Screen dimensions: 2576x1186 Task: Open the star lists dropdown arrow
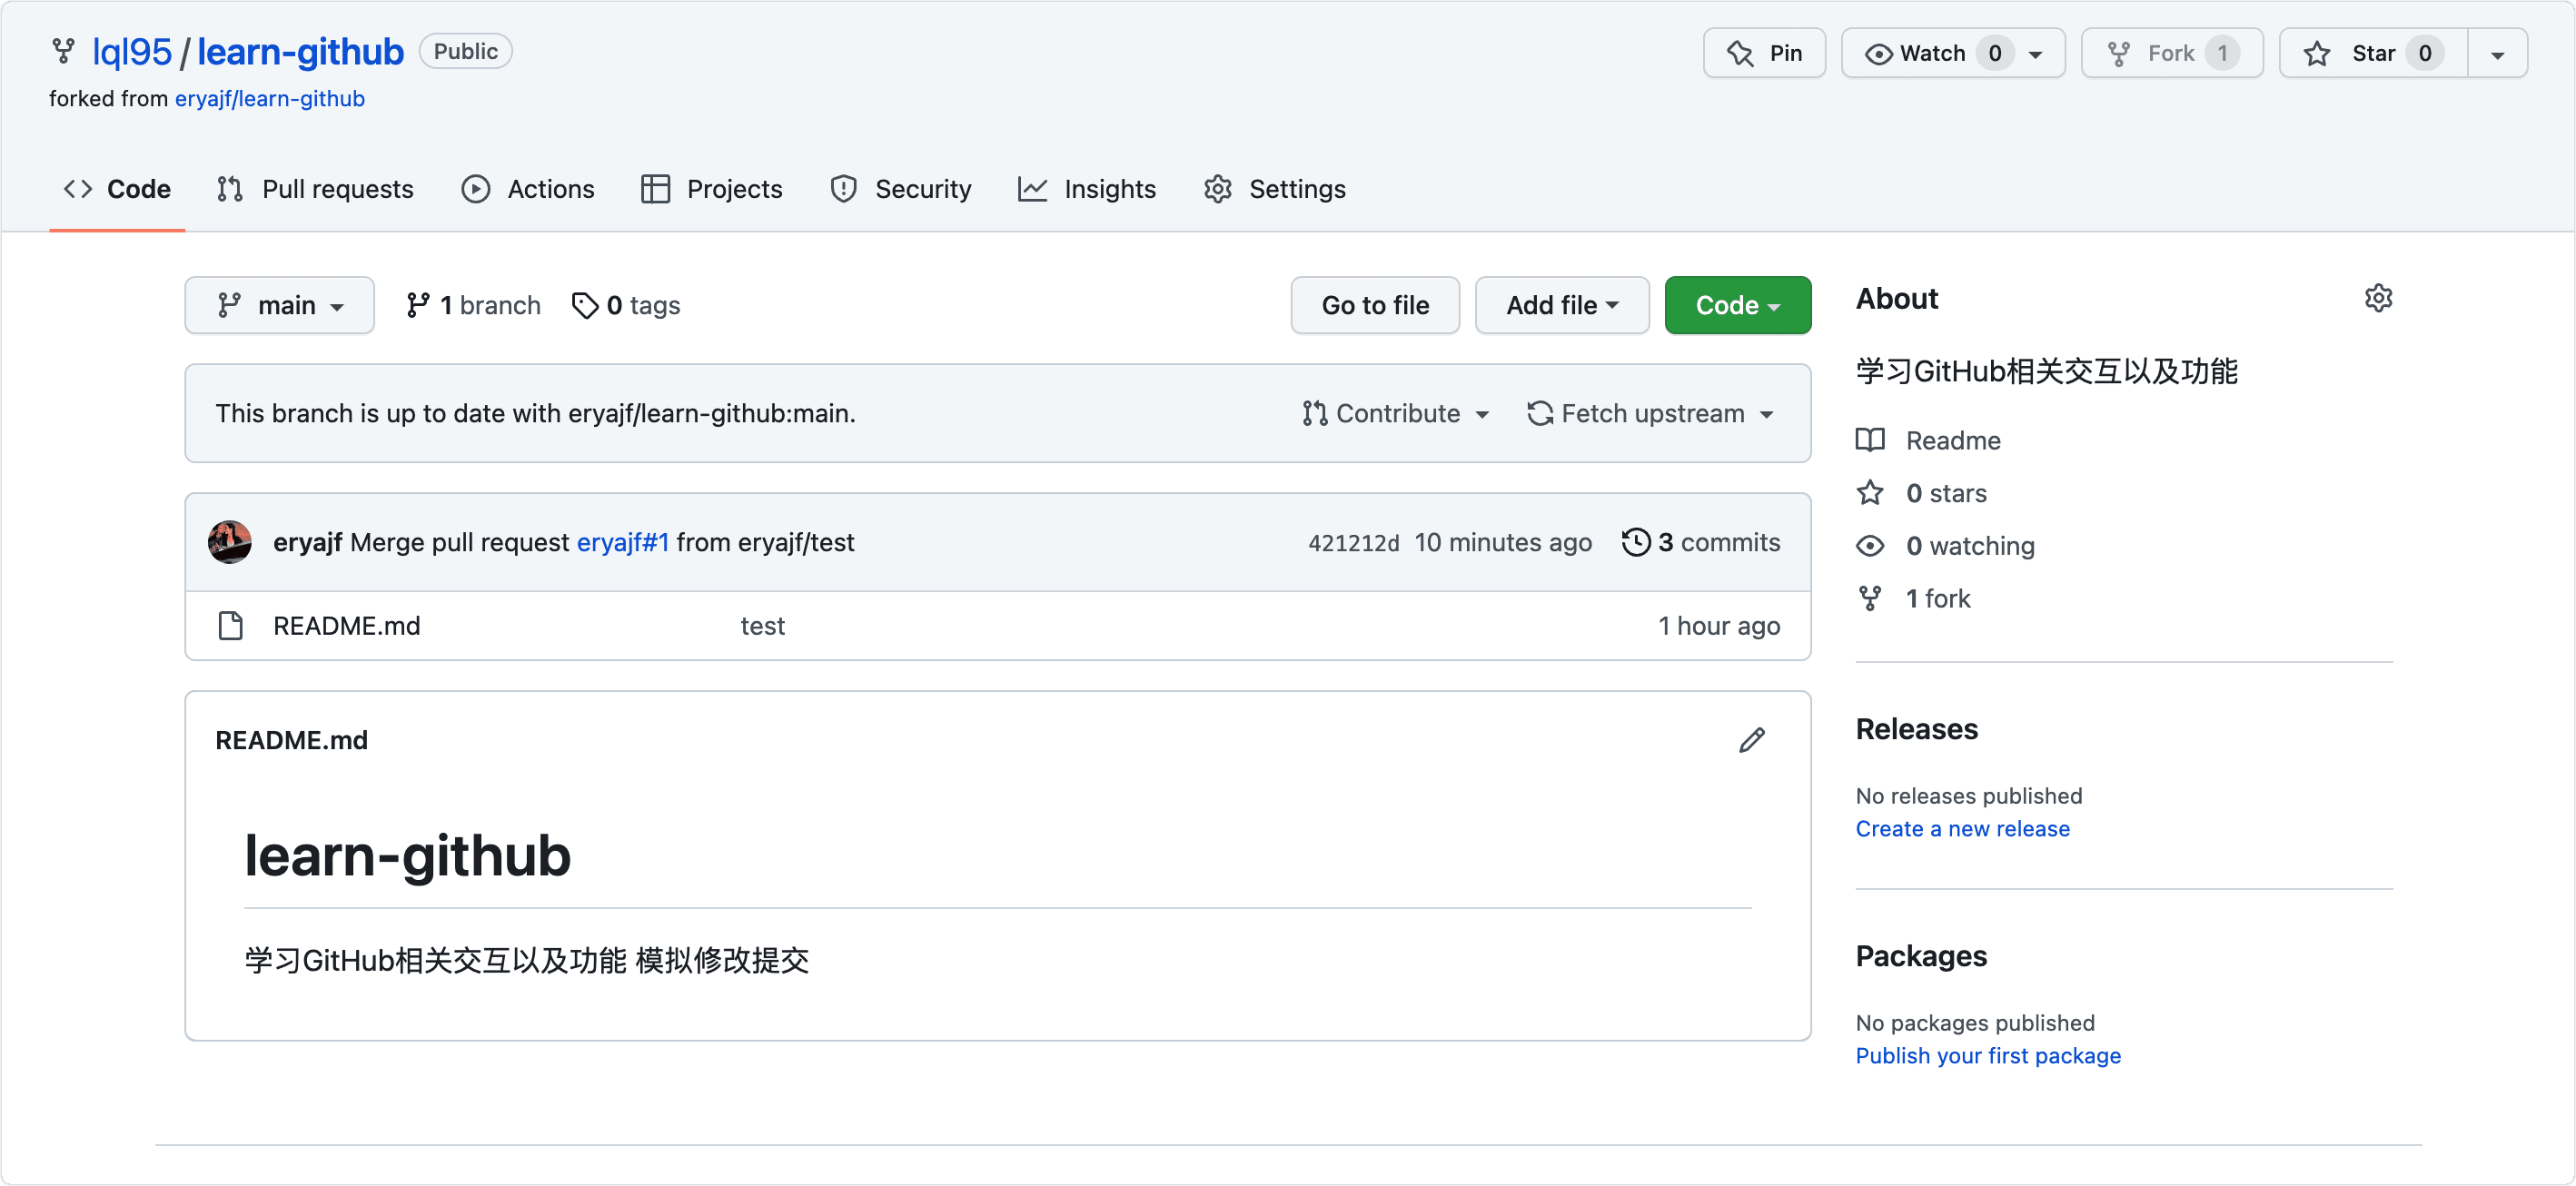click(2497, 54)
